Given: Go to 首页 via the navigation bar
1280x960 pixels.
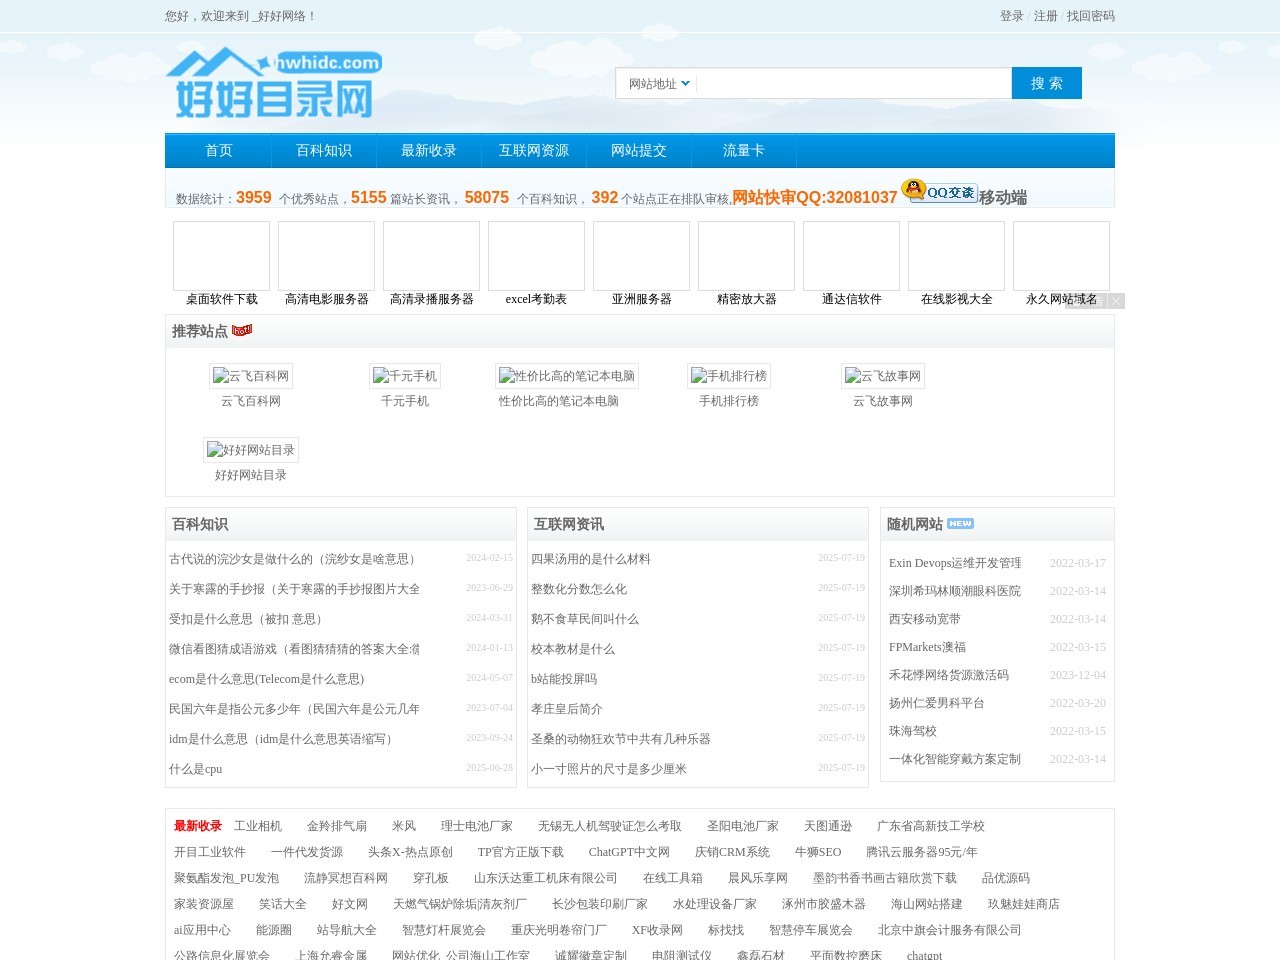Looking at the screenshot, I should 218,150.
